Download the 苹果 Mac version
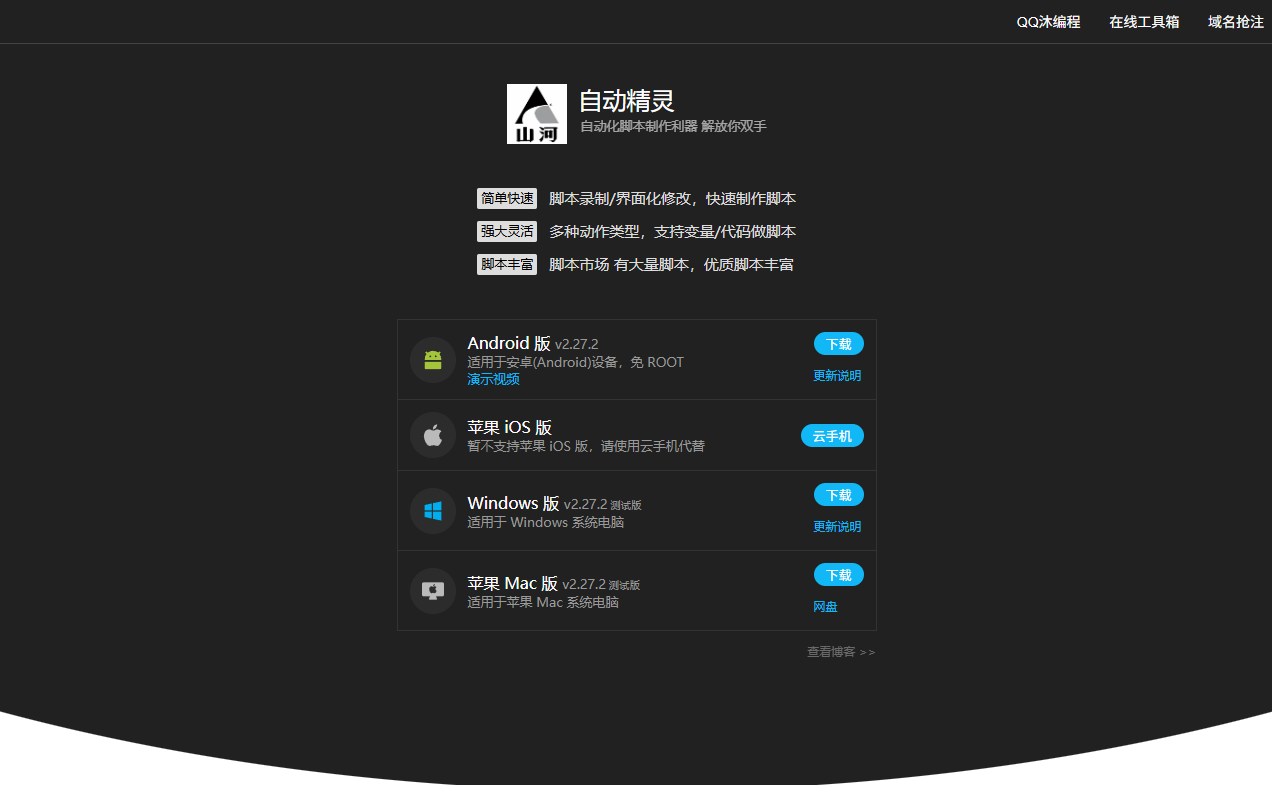The width and height of the screenshot is (1272, 785). [x=839, y=575]
